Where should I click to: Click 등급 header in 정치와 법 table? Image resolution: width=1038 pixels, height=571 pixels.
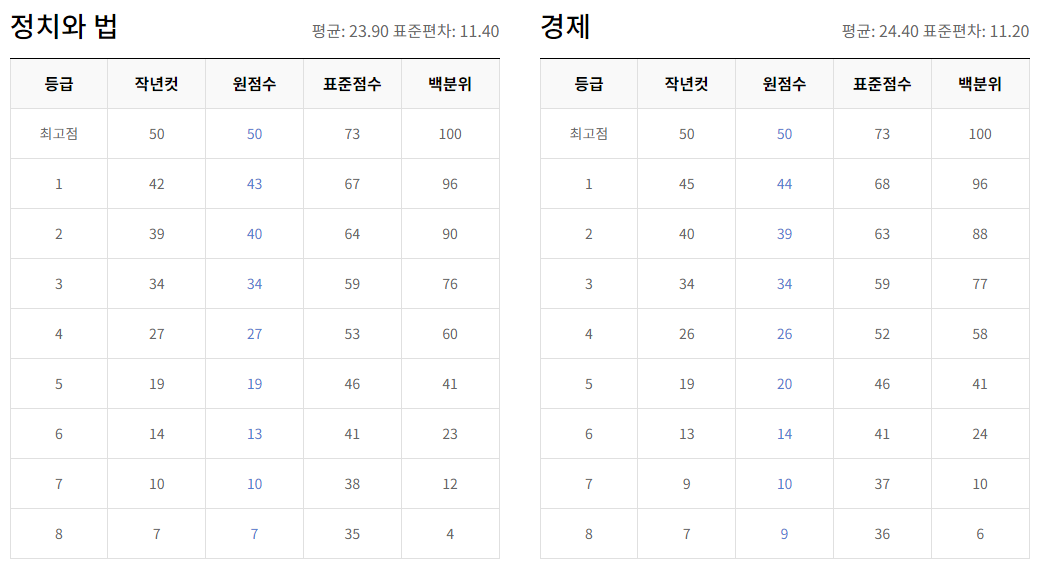[x=59, y=84]
